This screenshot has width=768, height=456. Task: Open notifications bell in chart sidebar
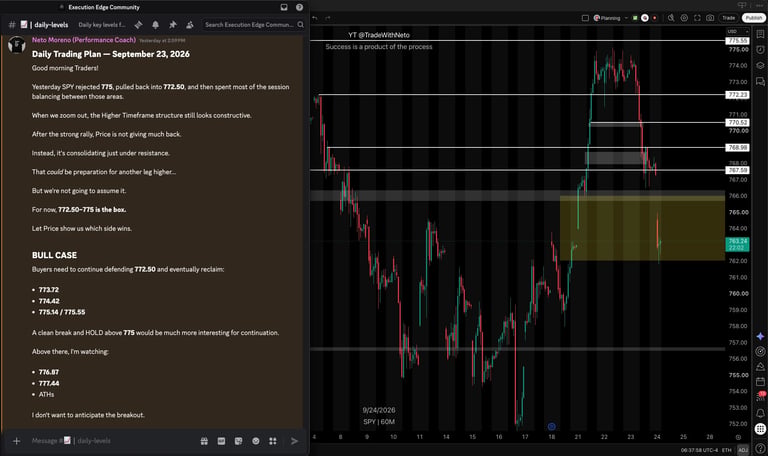point(760,413)
